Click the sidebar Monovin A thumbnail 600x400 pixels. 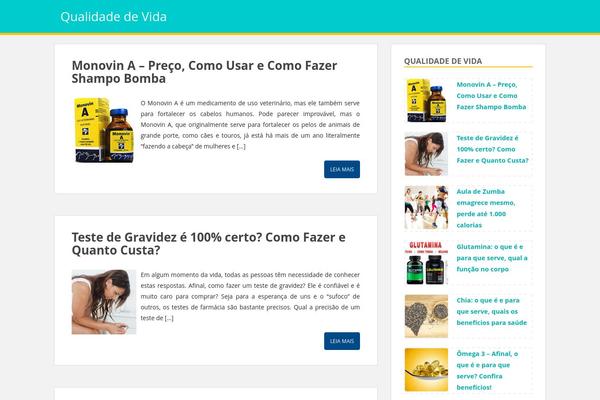coord(426,100)
